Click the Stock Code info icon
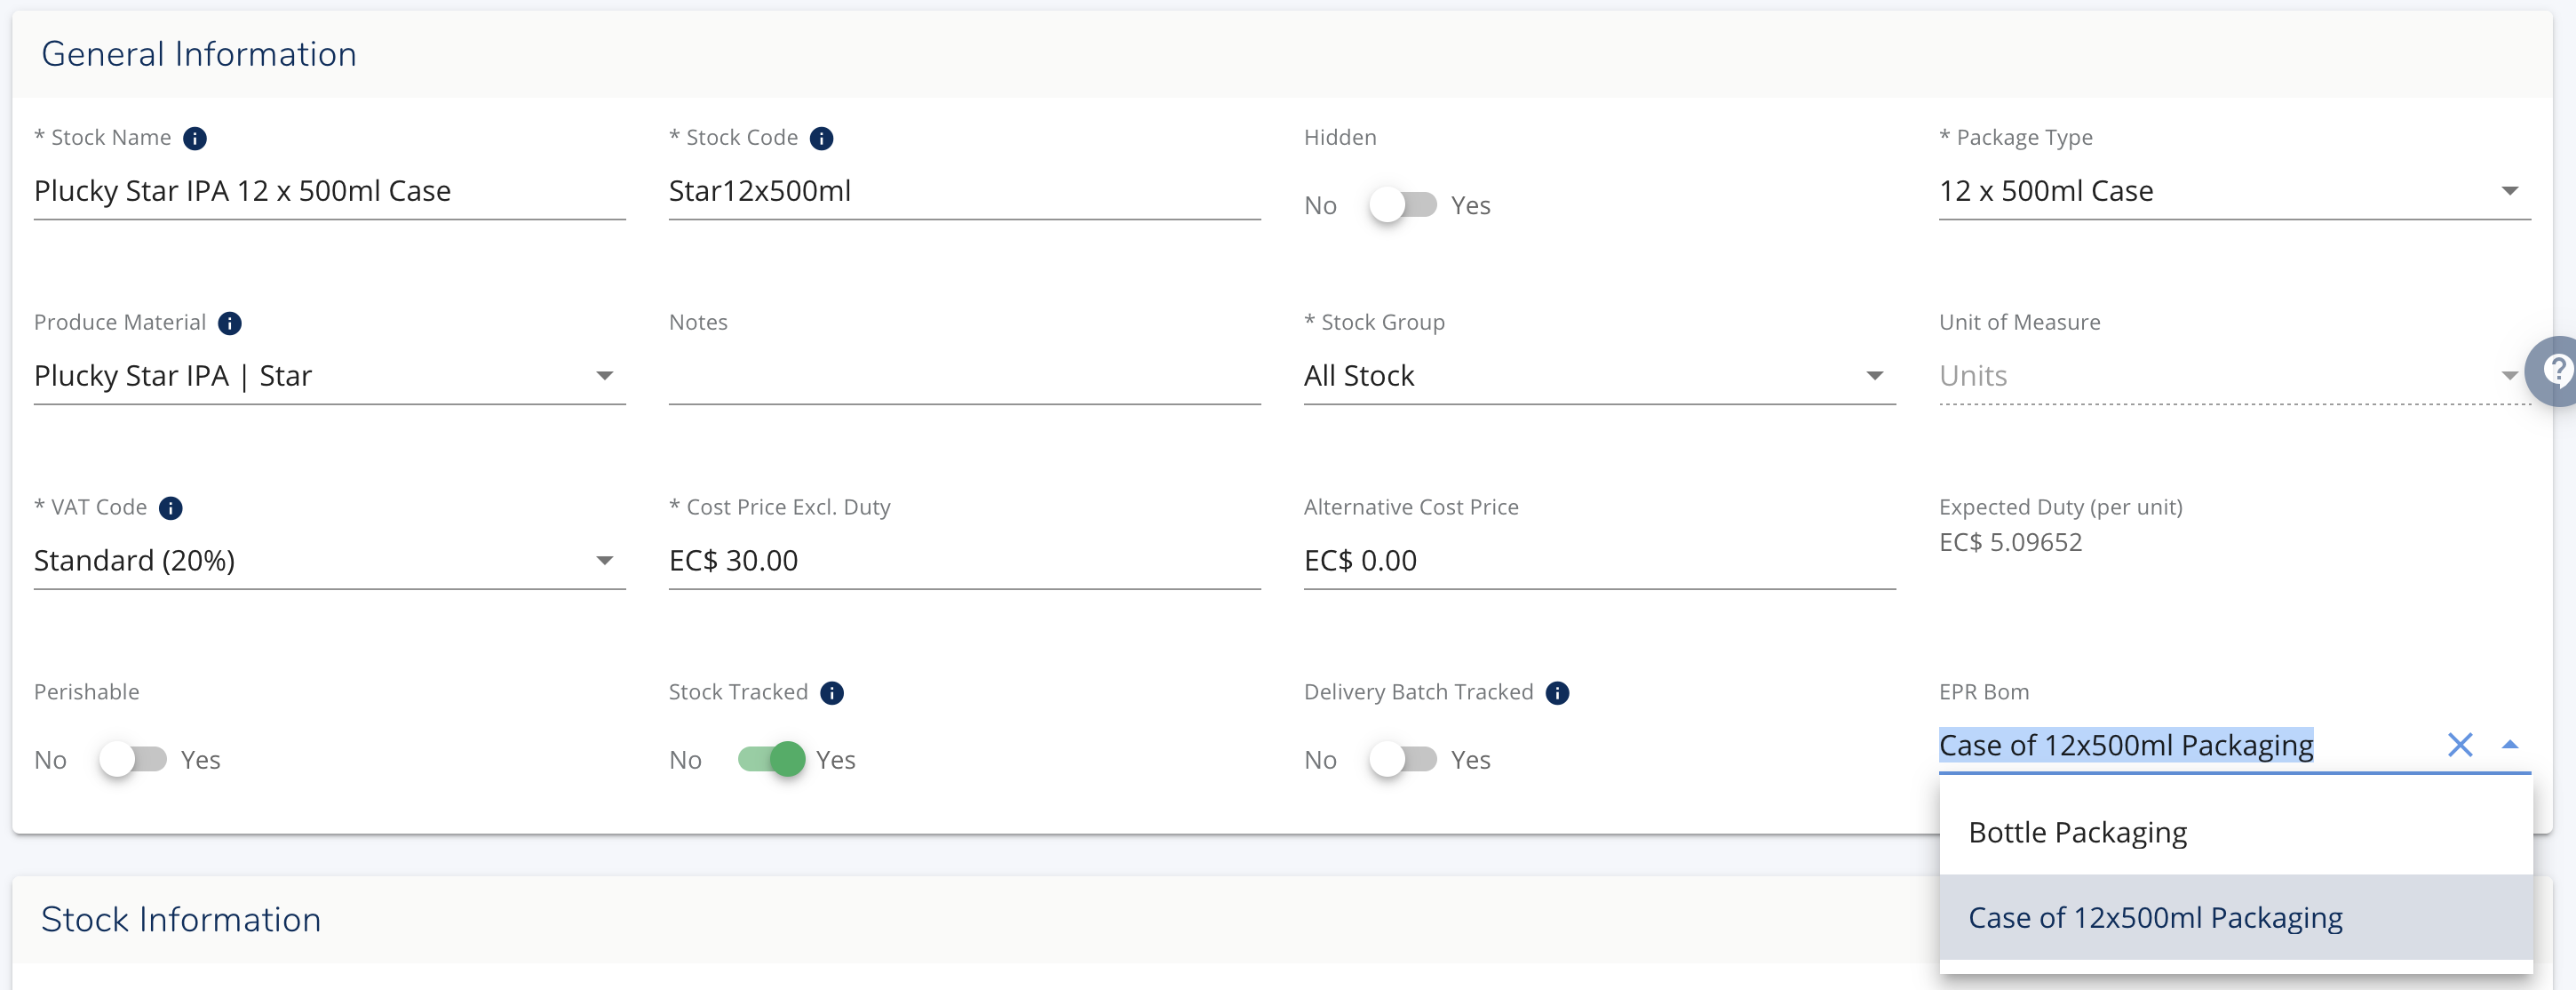 822,139
